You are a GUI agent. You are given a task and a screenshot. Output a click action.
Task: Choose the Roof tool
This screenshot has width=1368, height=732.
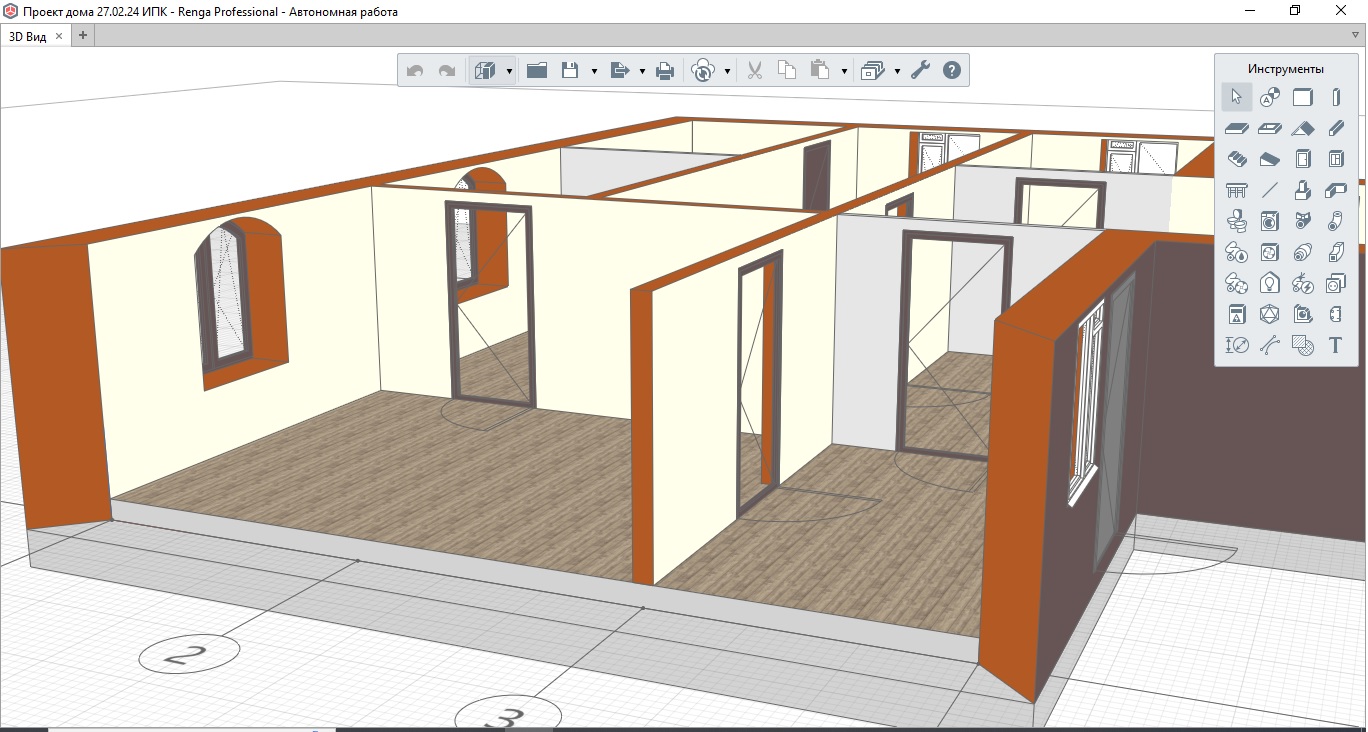(1302, 128)
